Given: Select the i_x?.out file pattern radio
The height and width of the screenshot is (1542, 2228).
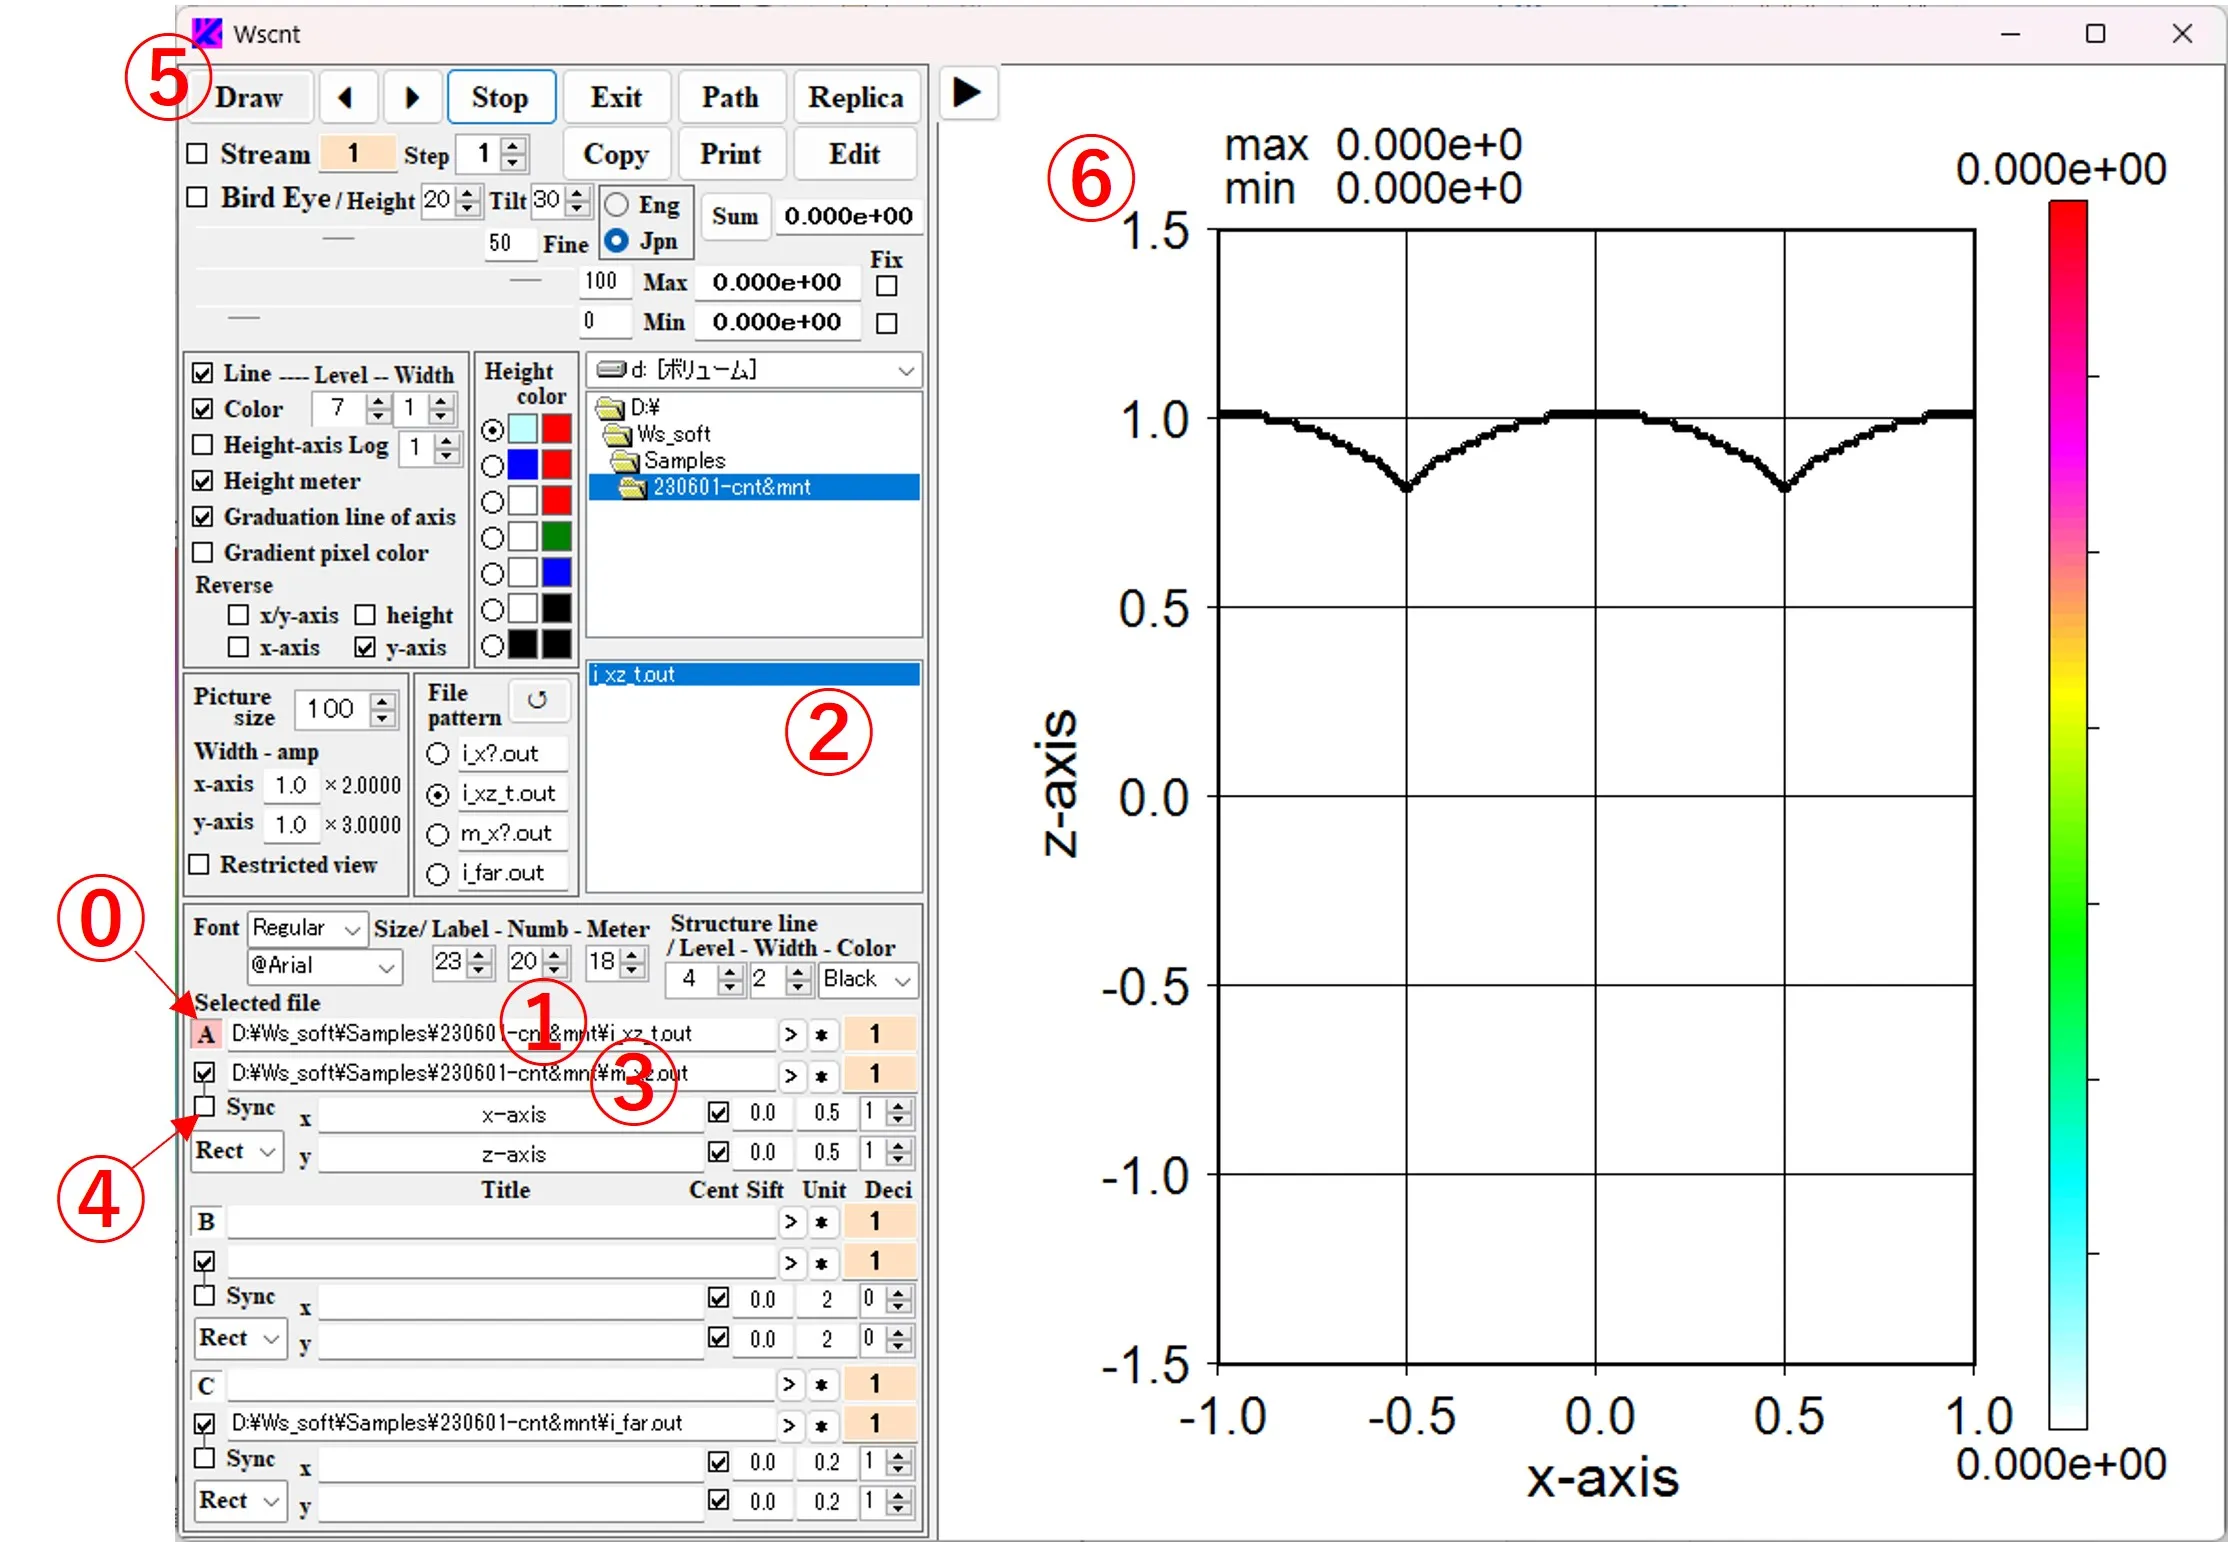Looking at the screenshot, I should [x=438, y=754].
